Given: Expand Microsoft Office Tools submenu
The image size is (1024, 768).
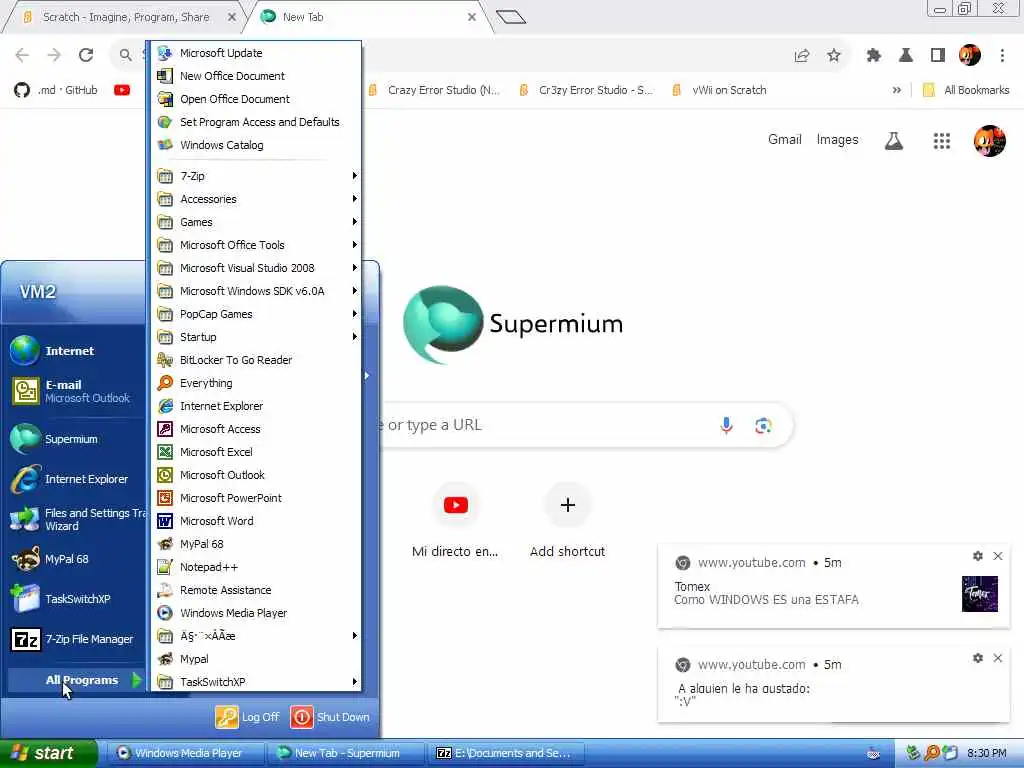Looking at the screenshot, I should tap(256, 245).
